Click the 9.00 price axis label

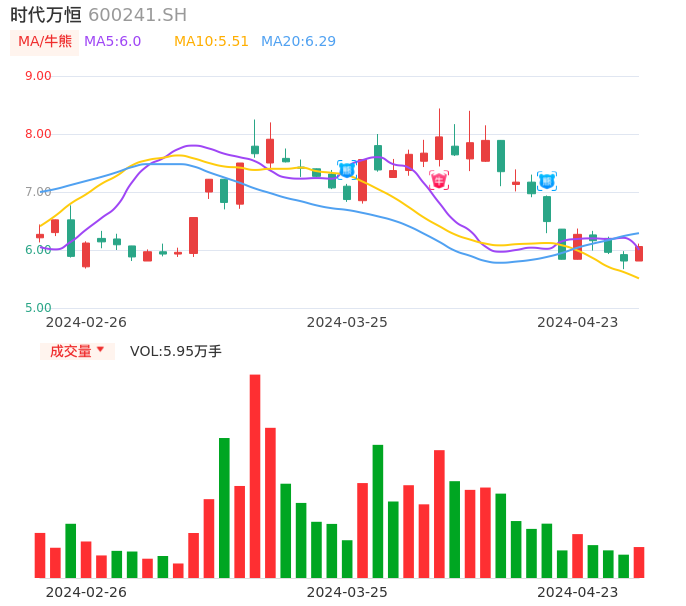(x=38, y=76)
